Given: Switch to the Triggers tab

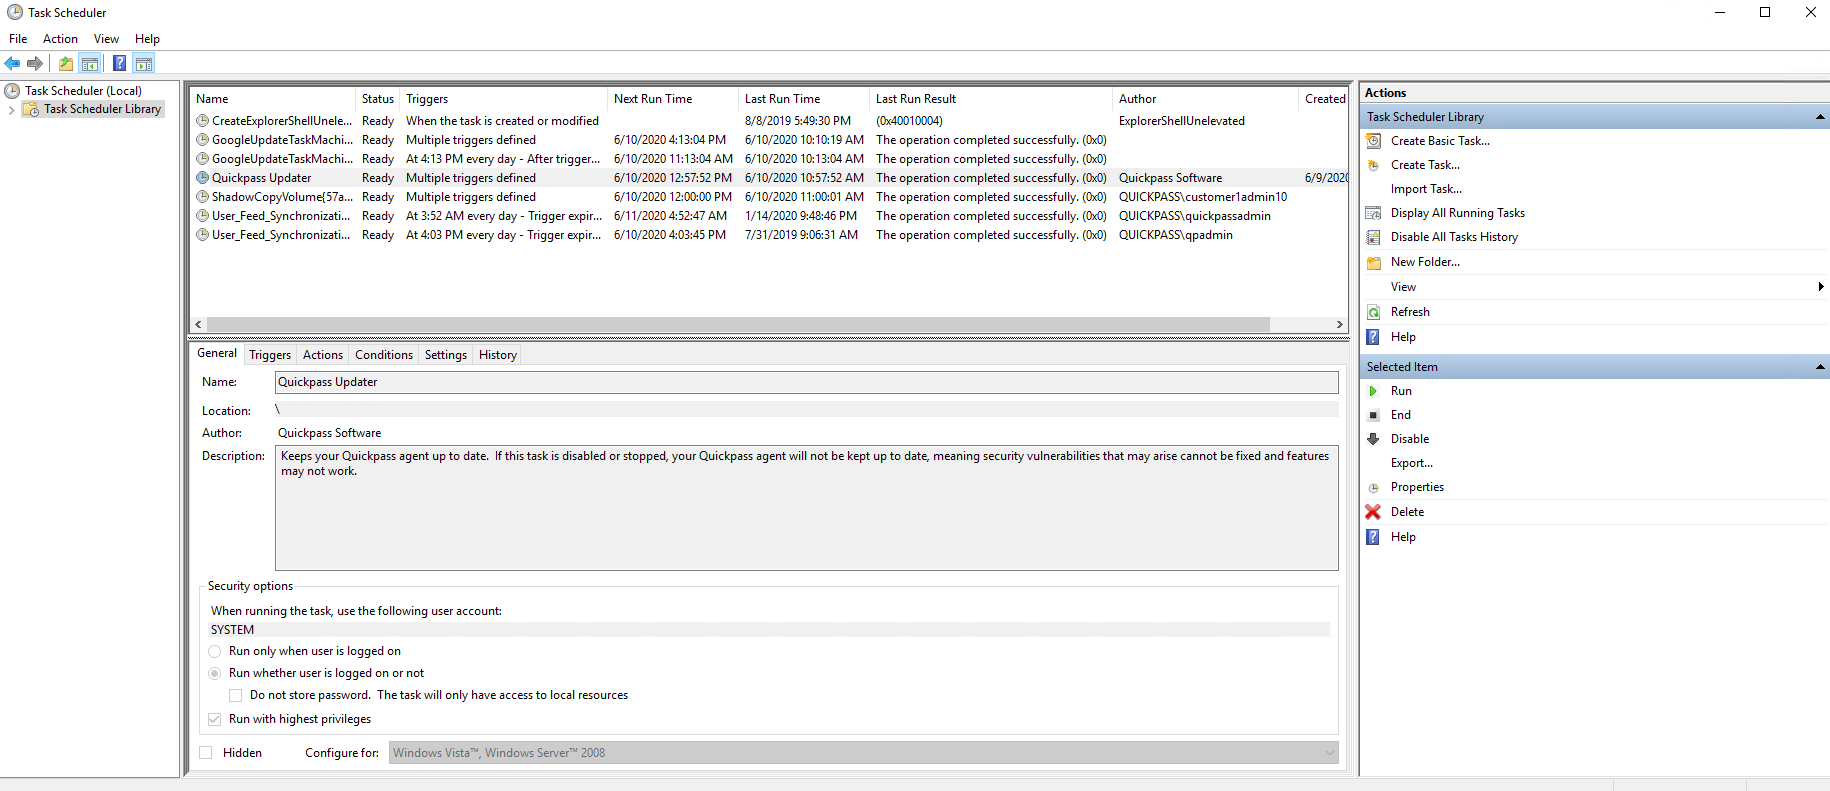Looking at the screenshot, I should pyautogui.click(x=270, y=355).
